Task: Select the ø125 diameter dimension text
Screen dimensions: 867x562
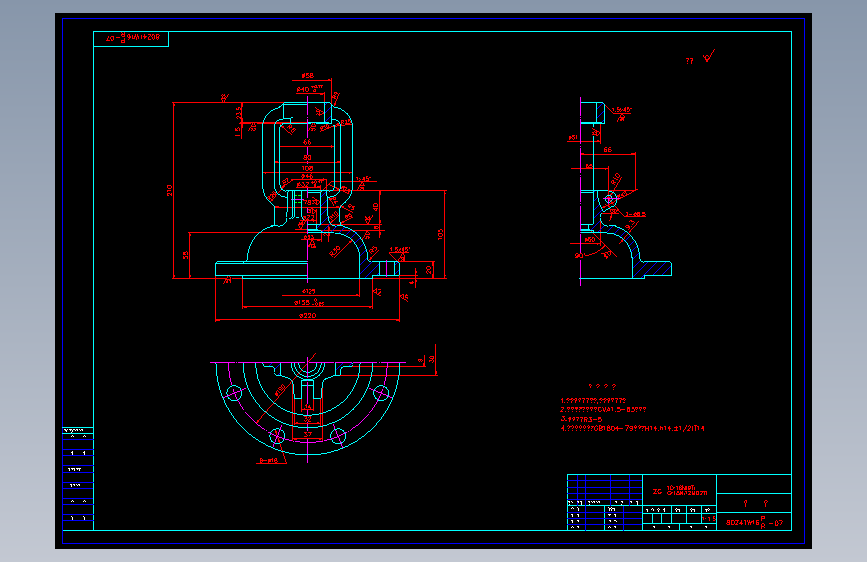Action: point(309,291)
